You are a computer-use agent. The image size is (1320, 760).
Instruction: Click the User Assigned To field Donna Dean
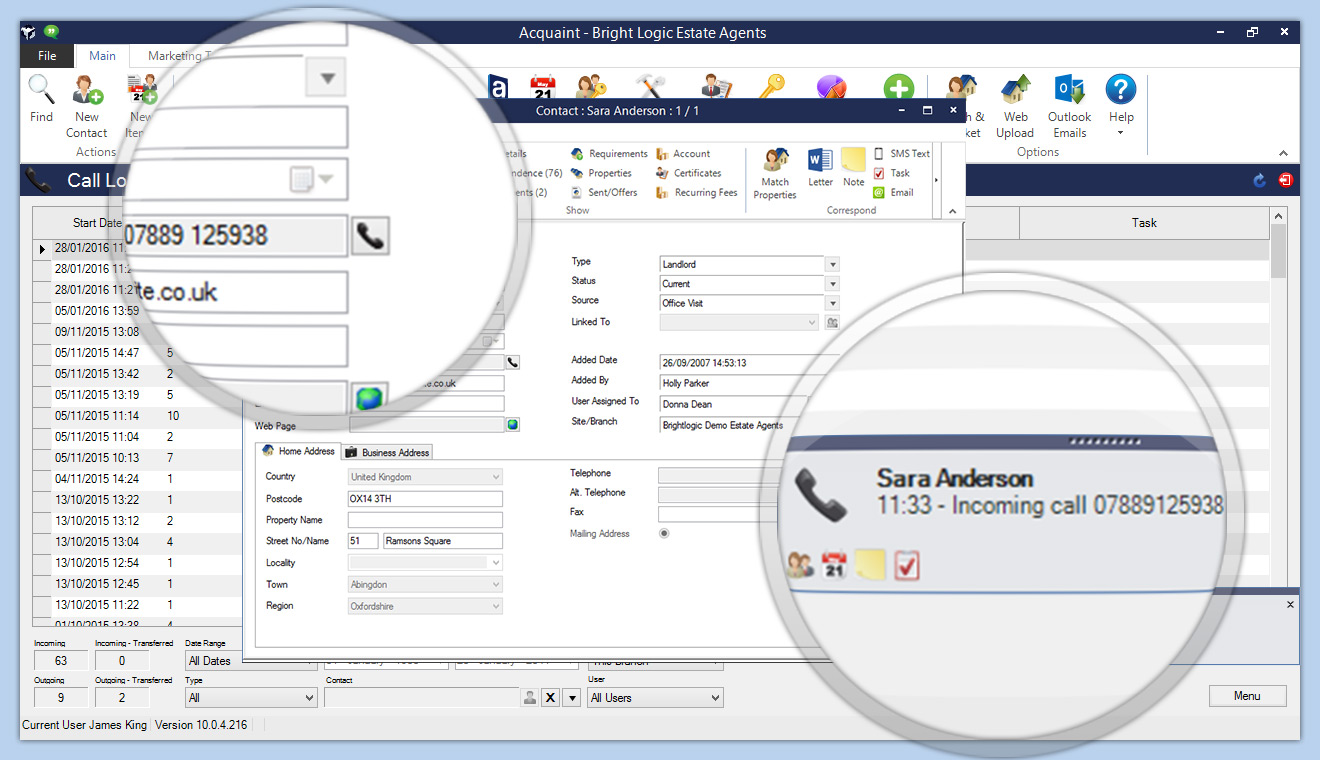click(733, 405)
